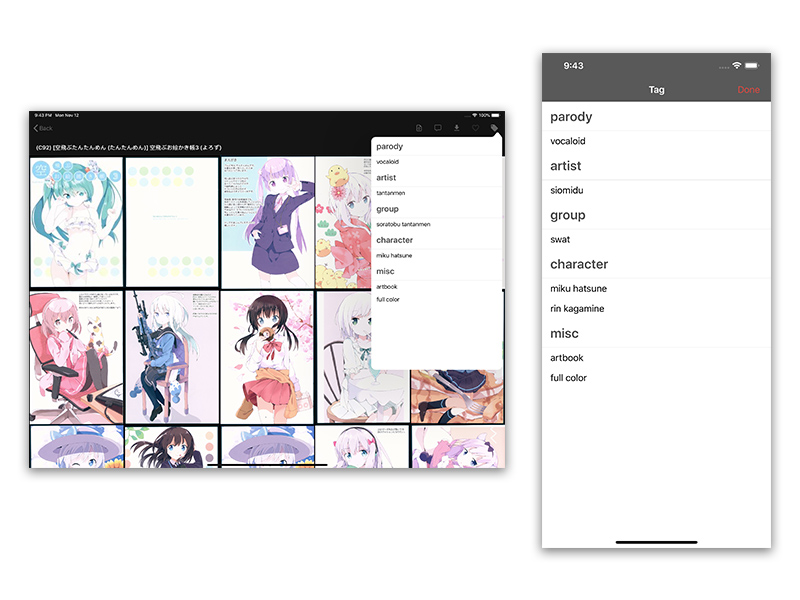Click the 9:43 clock on the phone

coord(573,66)
